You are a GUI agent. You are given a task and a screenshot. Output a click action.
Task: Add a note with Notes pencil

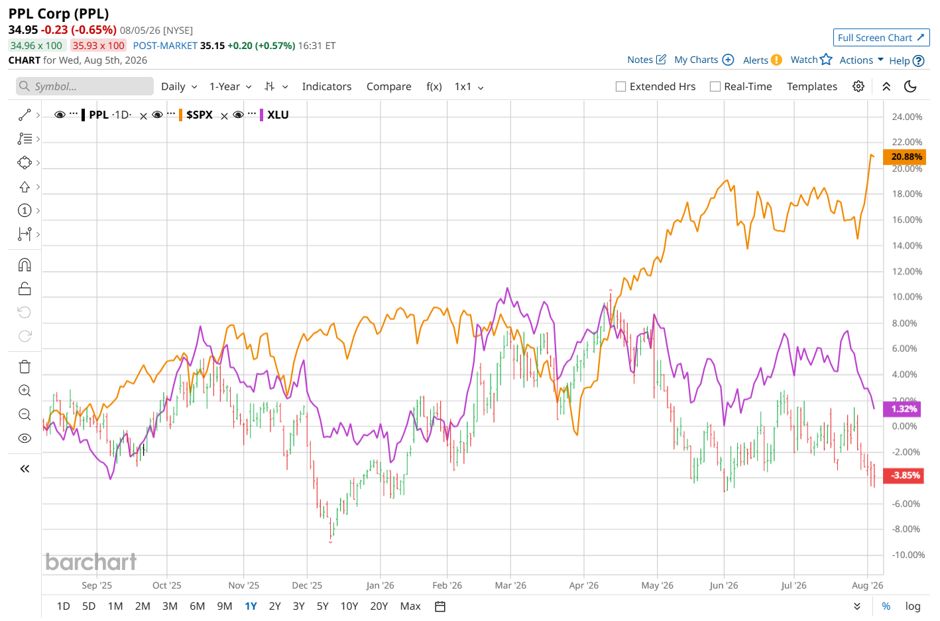661,59
